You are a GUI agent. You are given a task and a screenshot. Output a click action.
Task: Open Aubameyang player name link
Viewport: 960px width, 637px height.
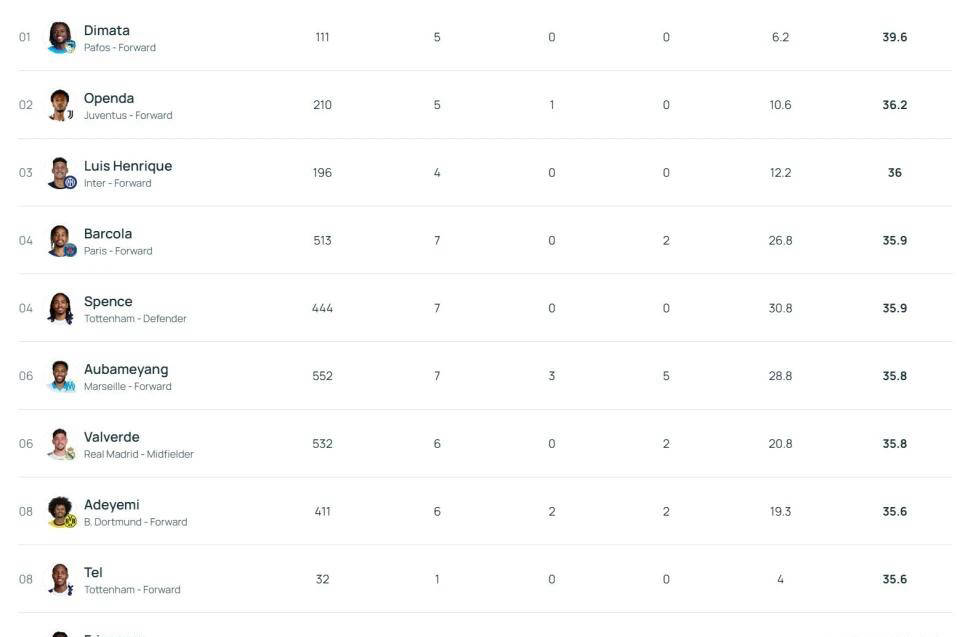tap(125, 369)
